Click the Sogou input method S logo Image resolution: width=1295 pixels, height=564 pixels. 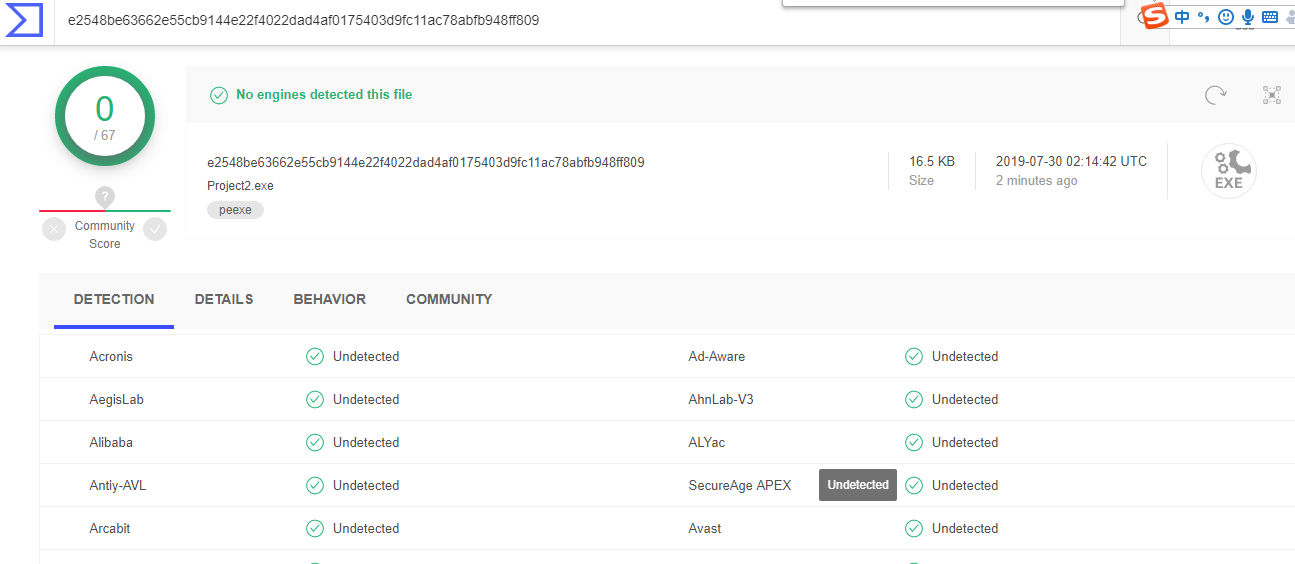click(x=1156, y=17)
